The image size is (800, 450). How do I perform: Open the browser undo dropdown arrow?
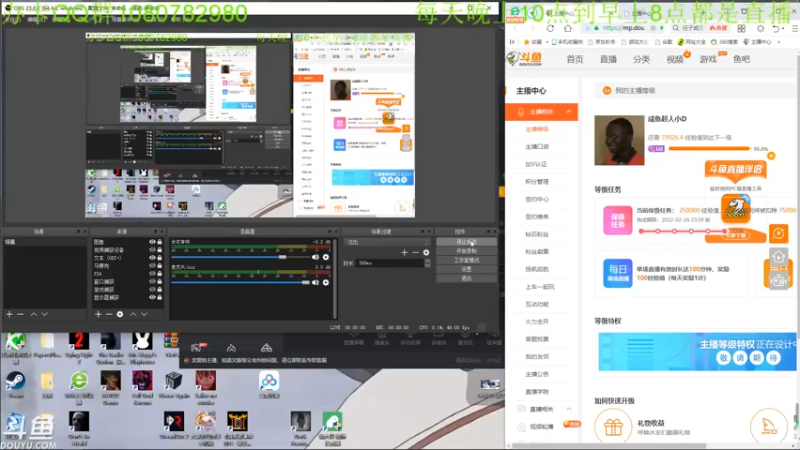click(784, 28)
